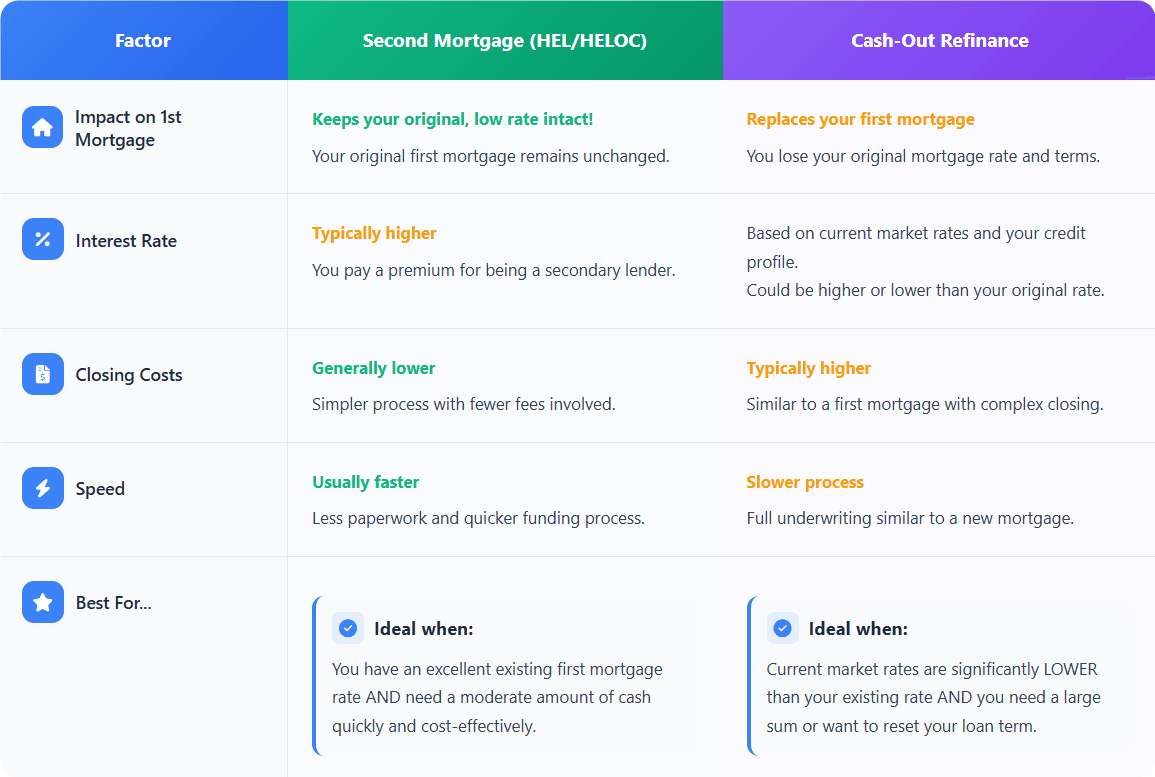This screenshot has width=1155, height=777.
Task: Click the star icon beside Best For
Action: 43,602
